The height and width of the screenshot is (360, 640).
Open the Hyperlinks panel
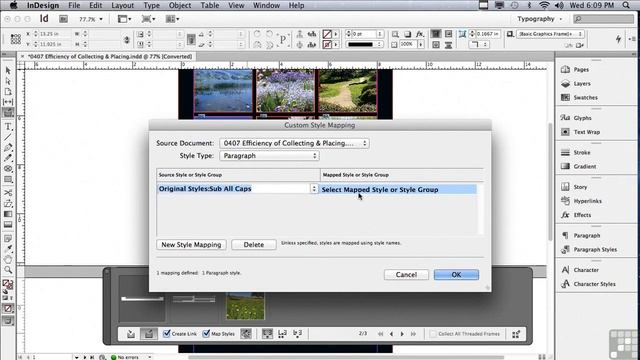(580, 201)
